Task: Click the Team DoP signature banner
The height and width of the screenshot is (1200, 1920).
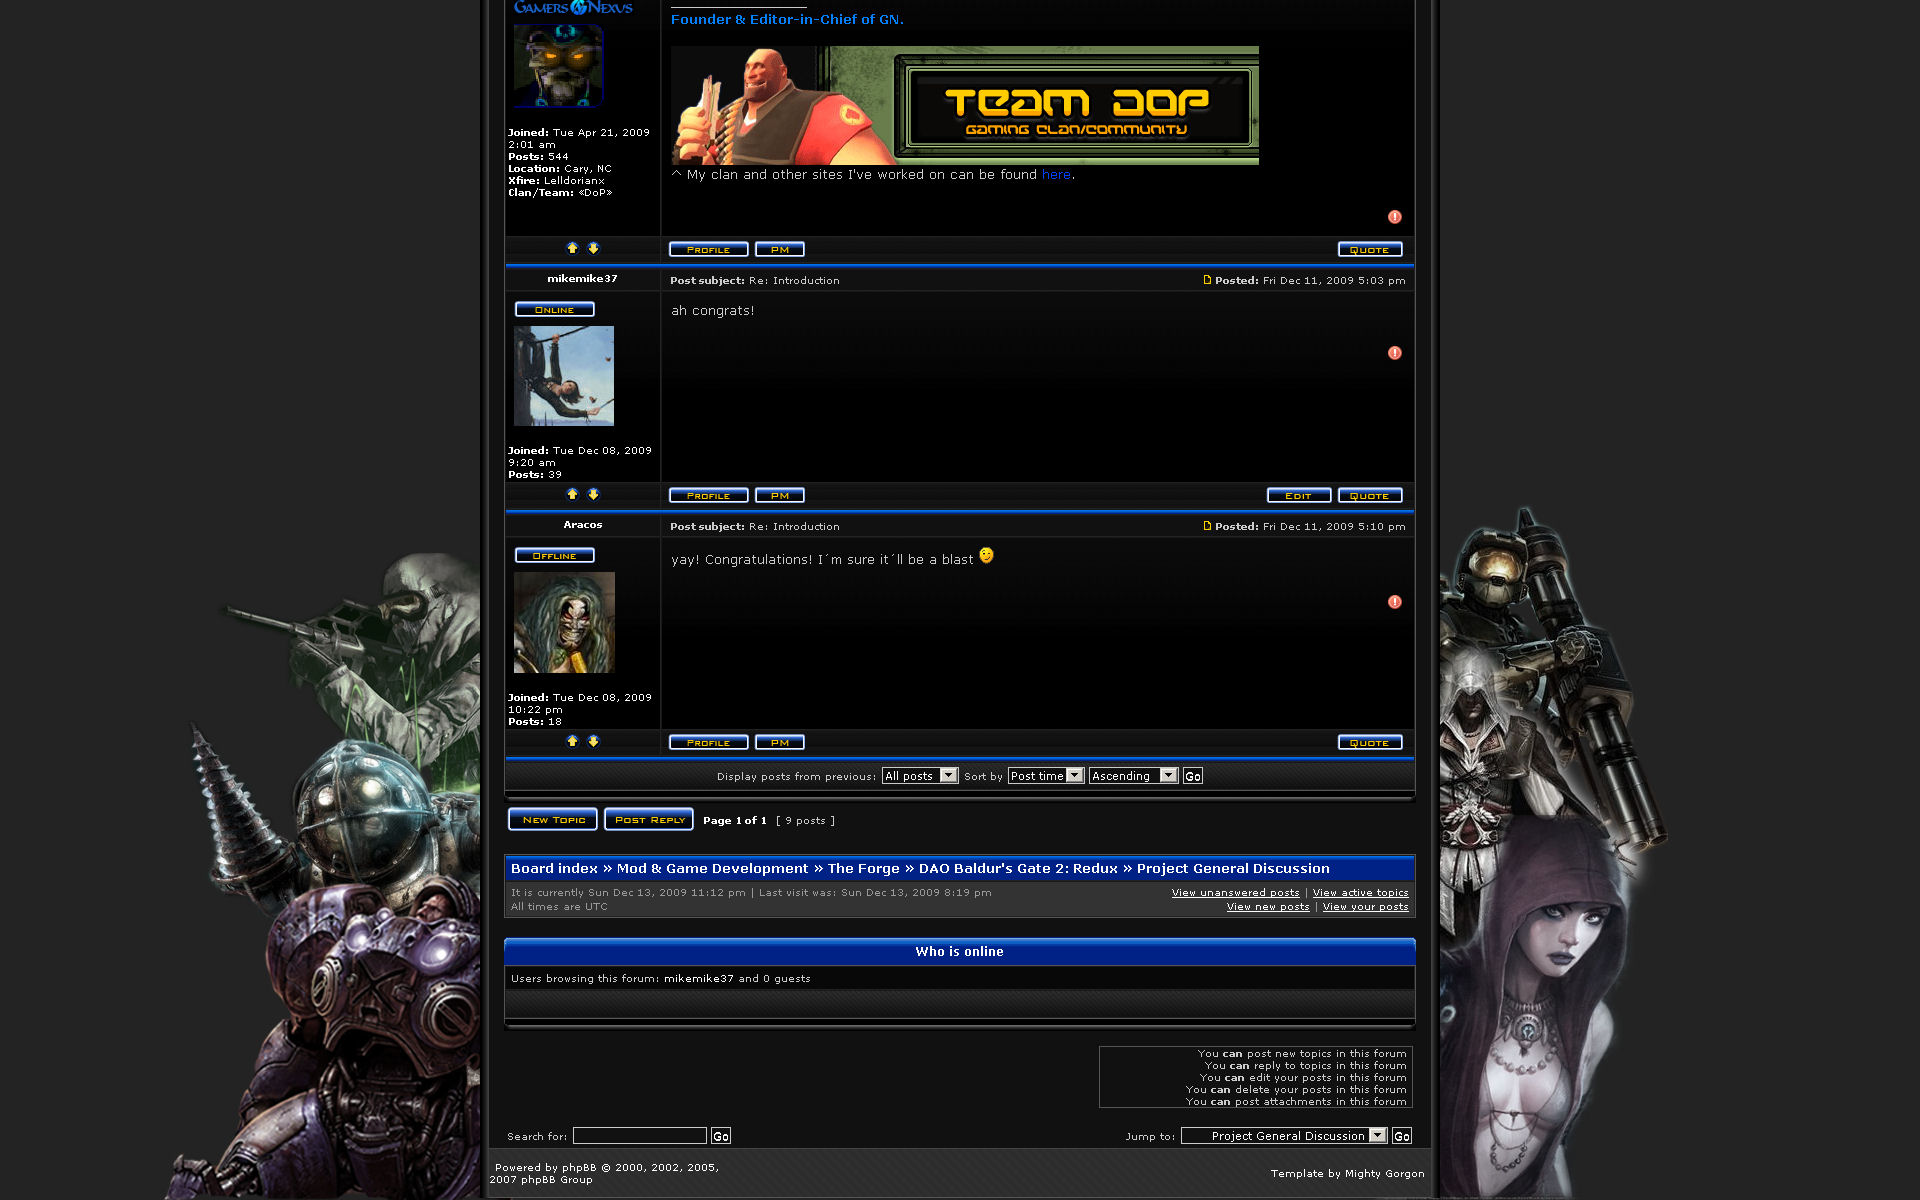Action: point(965,105)
